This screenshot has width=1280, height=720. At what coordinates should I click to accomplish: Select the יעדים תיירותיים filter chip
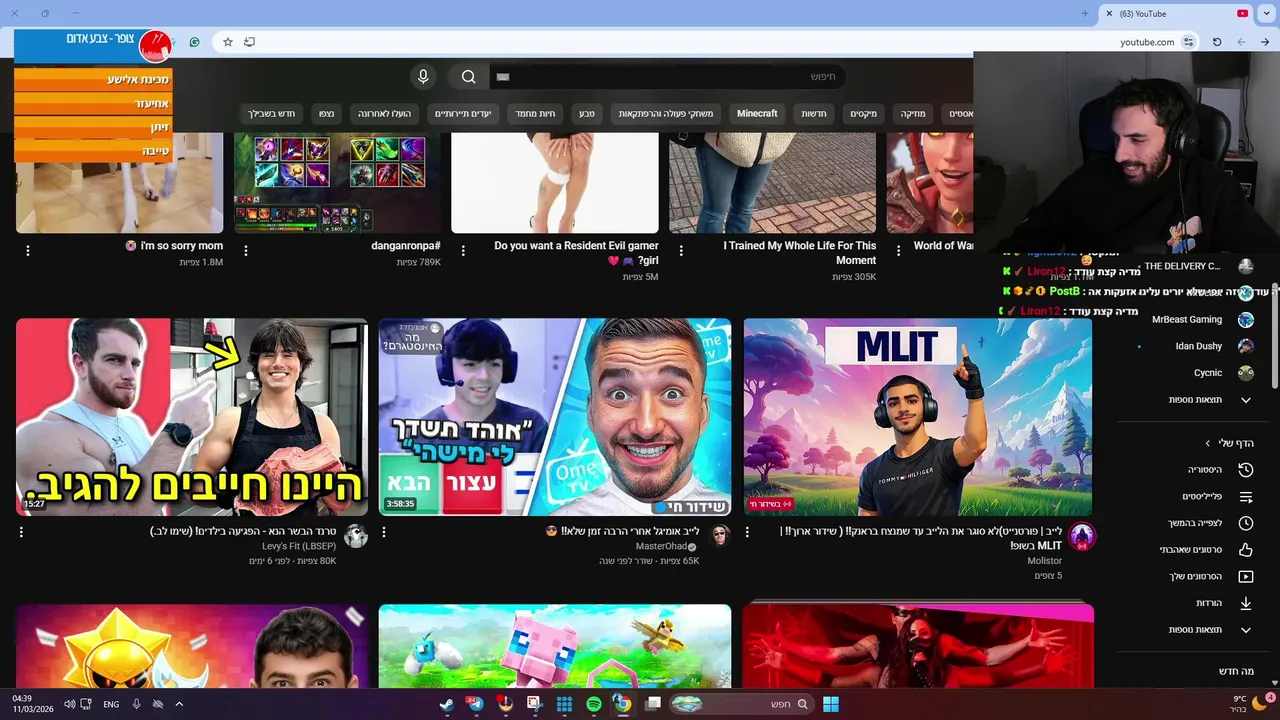(463, 114)
